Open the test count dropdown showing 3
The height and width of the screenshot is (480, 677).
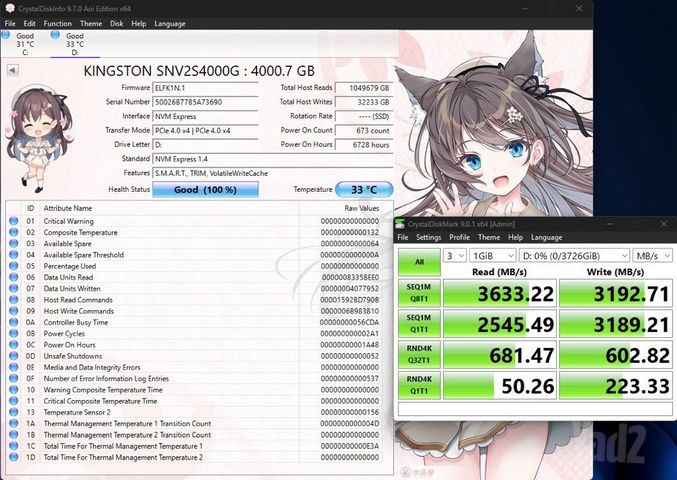point(454,256)
